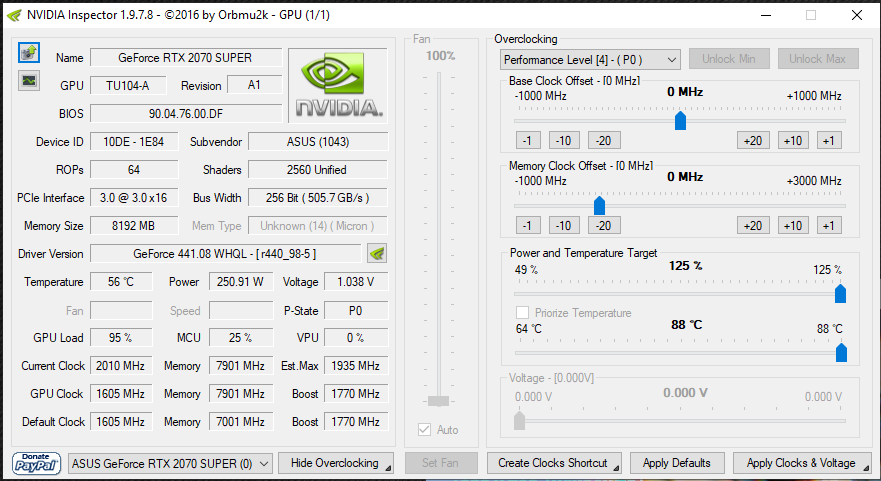Click the Voltage value 1.038 V
Screen dimensions: 881x481
[x=356, y=282]
